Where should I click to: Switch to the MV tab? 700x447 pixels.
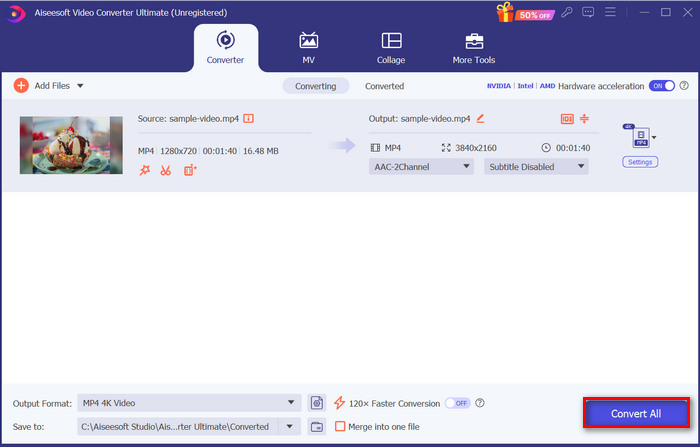[308, 48]
